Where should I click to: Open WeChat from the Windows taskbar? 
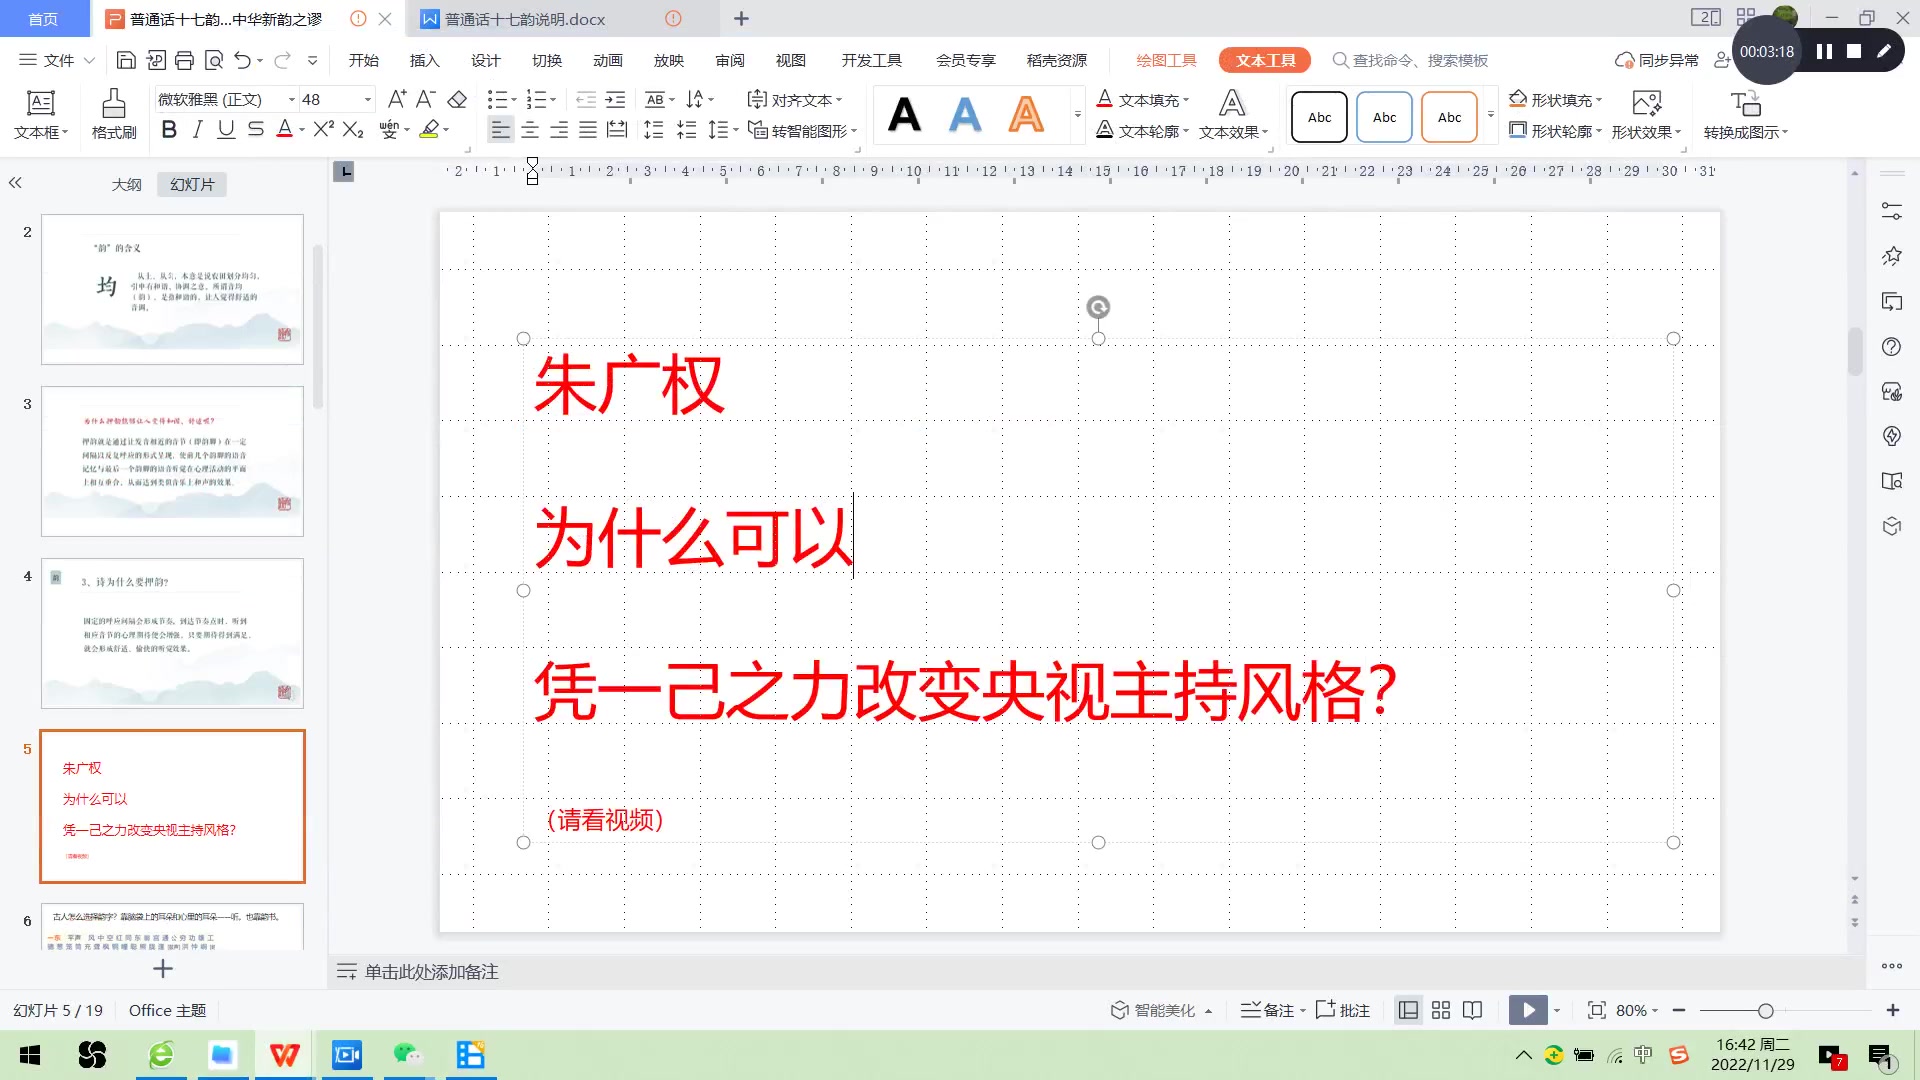pos(408,1055)
